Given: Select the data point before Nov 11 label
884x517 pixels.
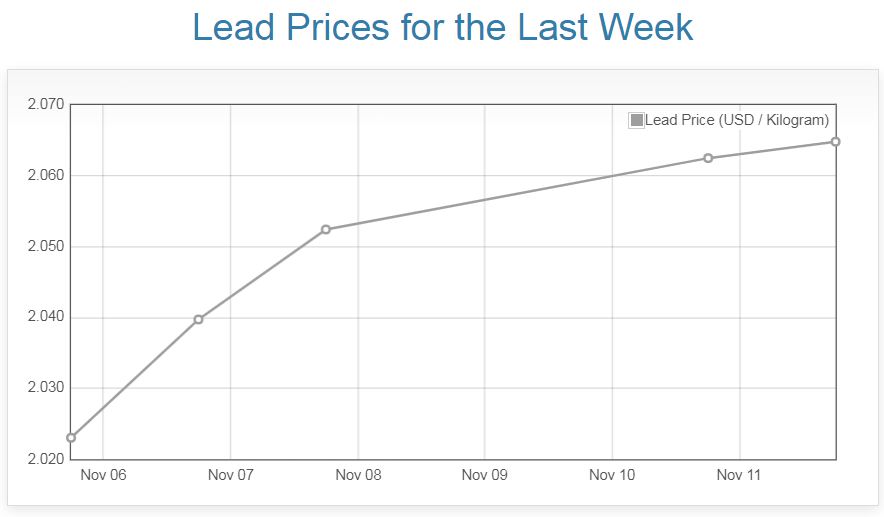Looking at the screenshot, I should click(708, 158).
